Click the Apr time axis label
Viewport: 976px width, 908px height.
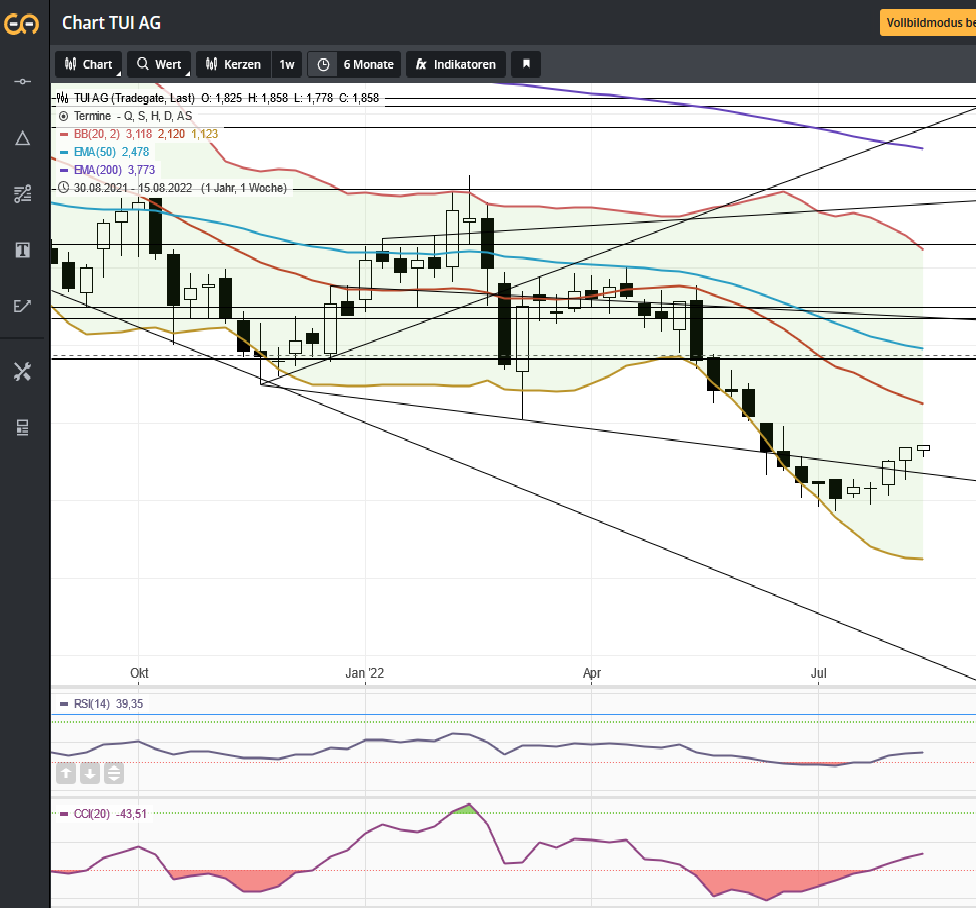[592, 673]
